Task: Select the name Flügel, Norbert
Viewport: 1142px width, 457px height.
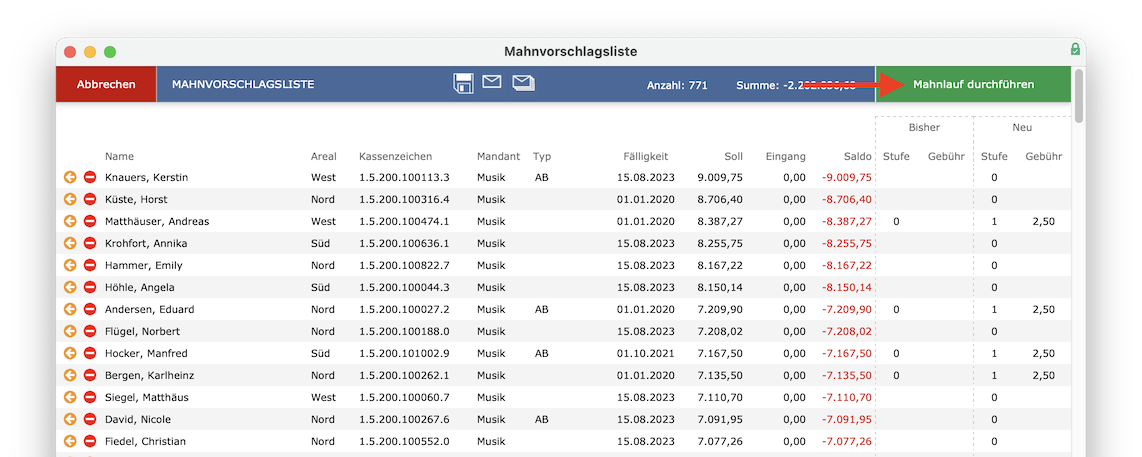Action: [x=143, y=331]
